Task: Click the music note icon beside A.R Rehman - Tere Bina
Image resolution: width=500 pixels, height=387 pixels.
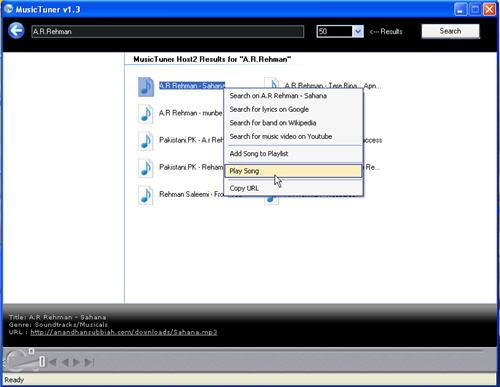Action: point(272,83)
